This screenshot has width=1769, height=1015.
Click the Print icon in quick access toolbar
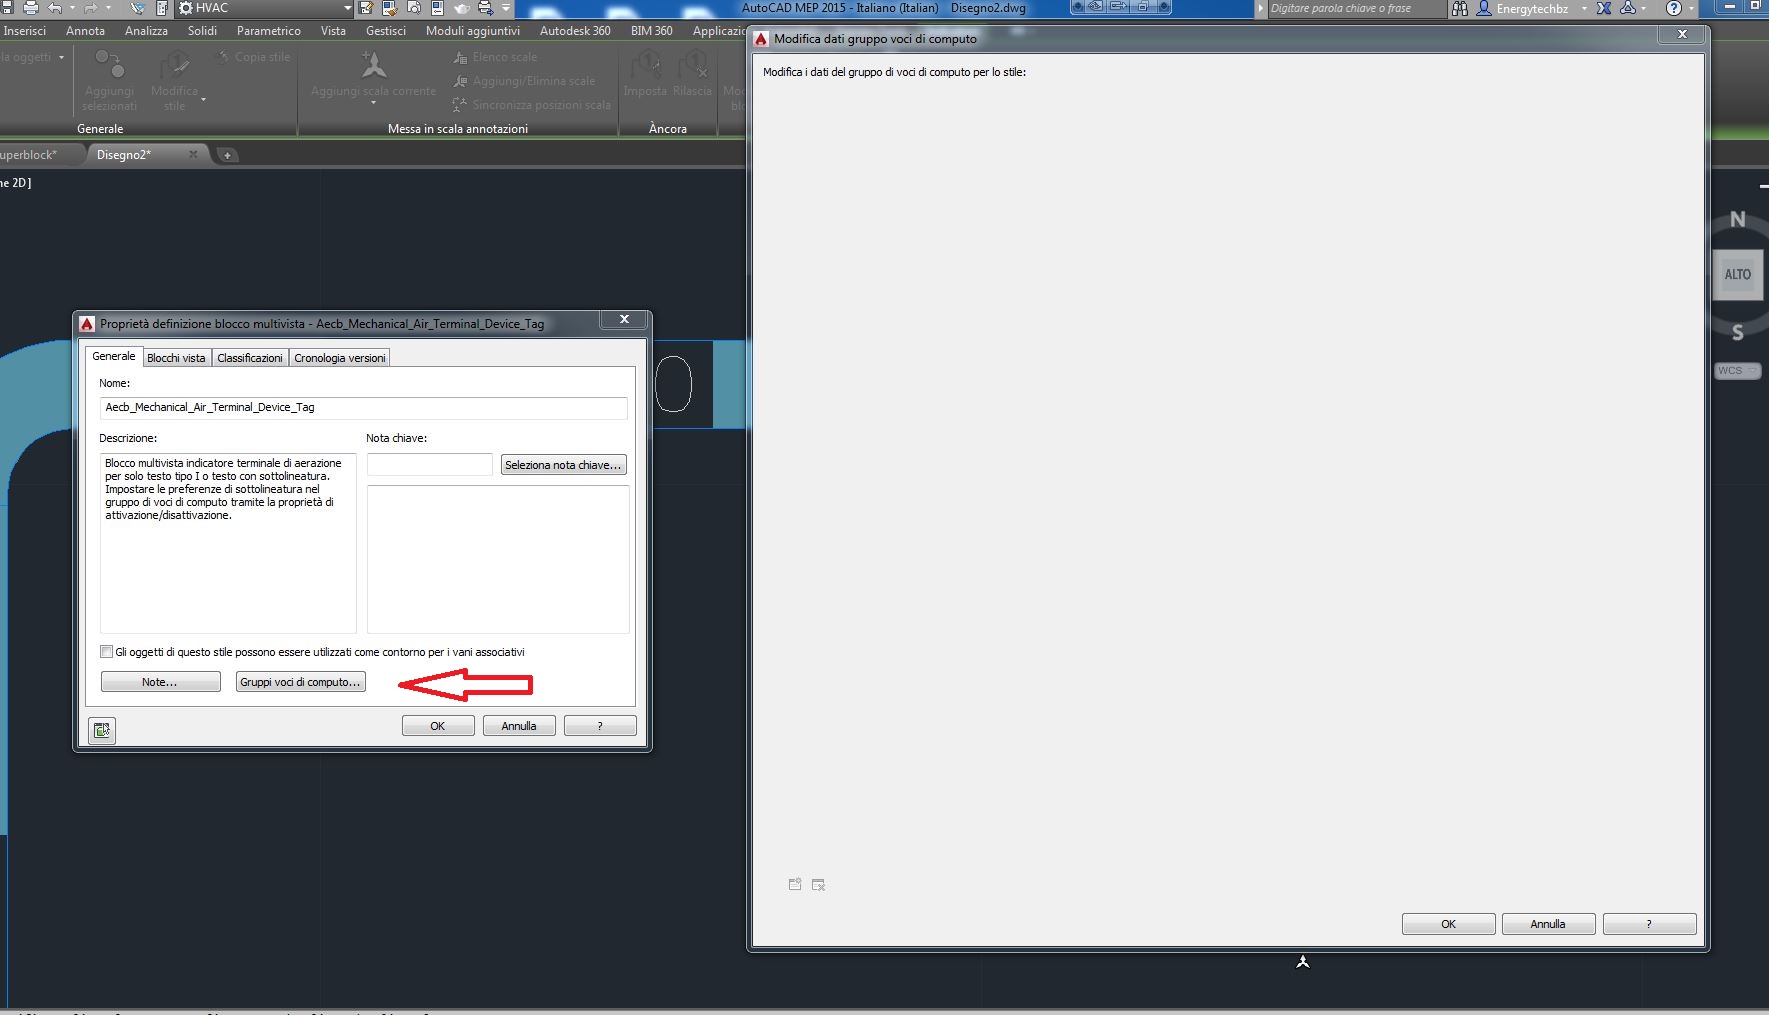(30, 8)
